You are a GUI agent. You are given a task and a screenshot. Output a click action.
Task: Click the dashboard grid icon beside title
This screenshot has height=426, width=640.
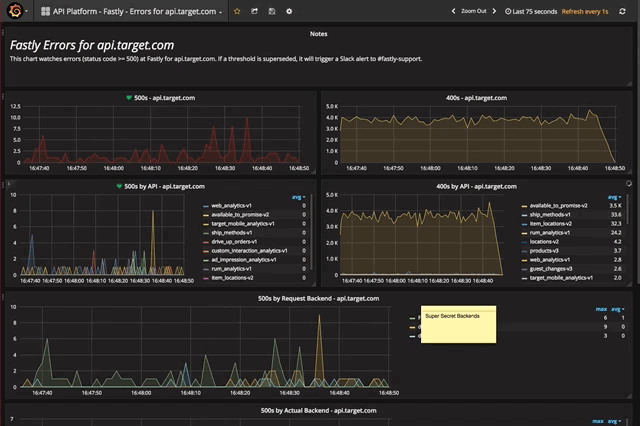click(45, 11)
